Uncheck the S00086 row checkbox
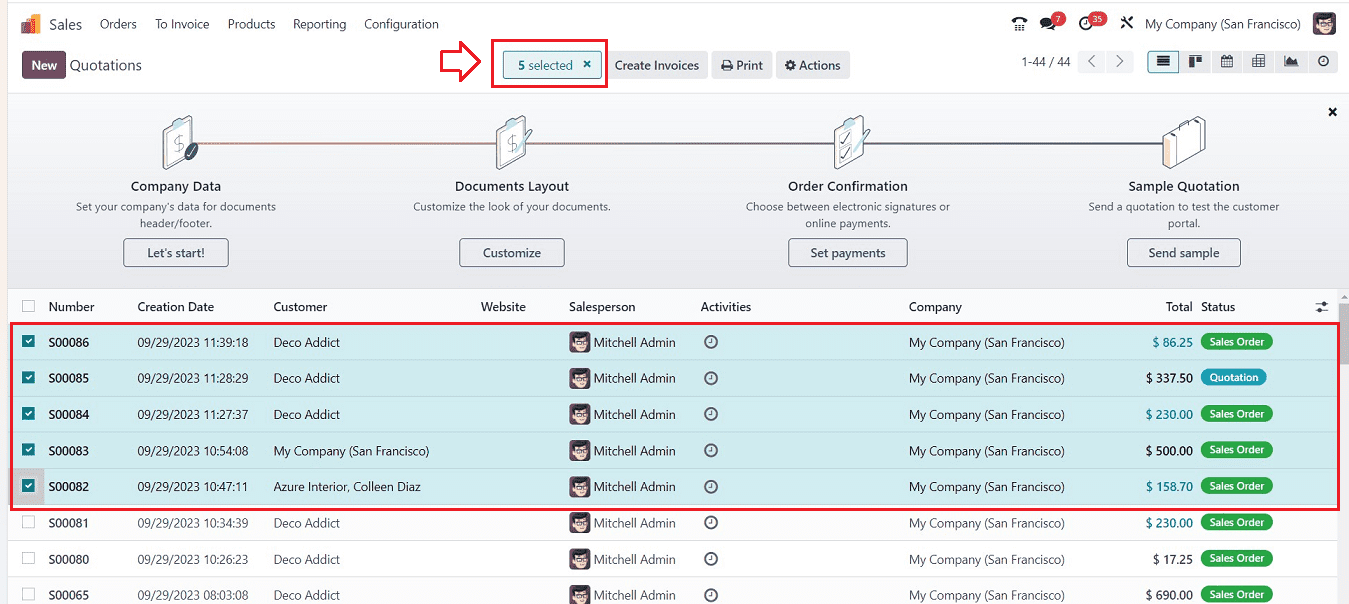The width and height of the screenshot is (1349, 604). click(28, 342)
